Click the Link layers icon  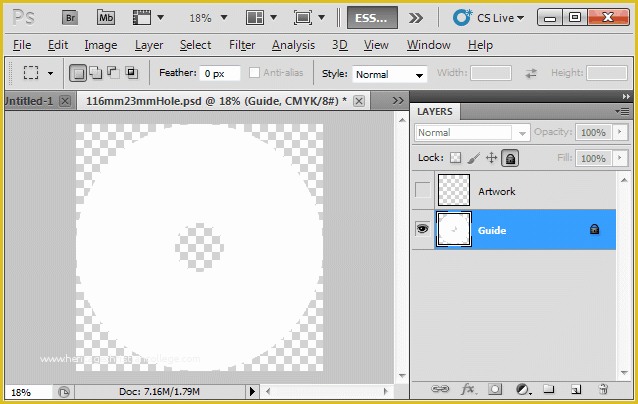point(440,389)
